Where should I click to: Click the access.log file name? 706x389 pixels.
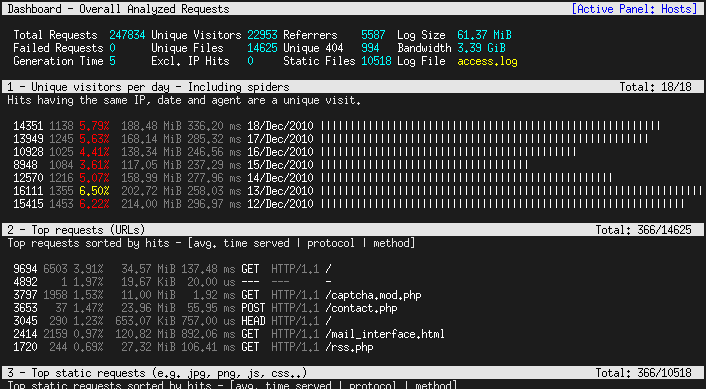click(x=487, y=61)
